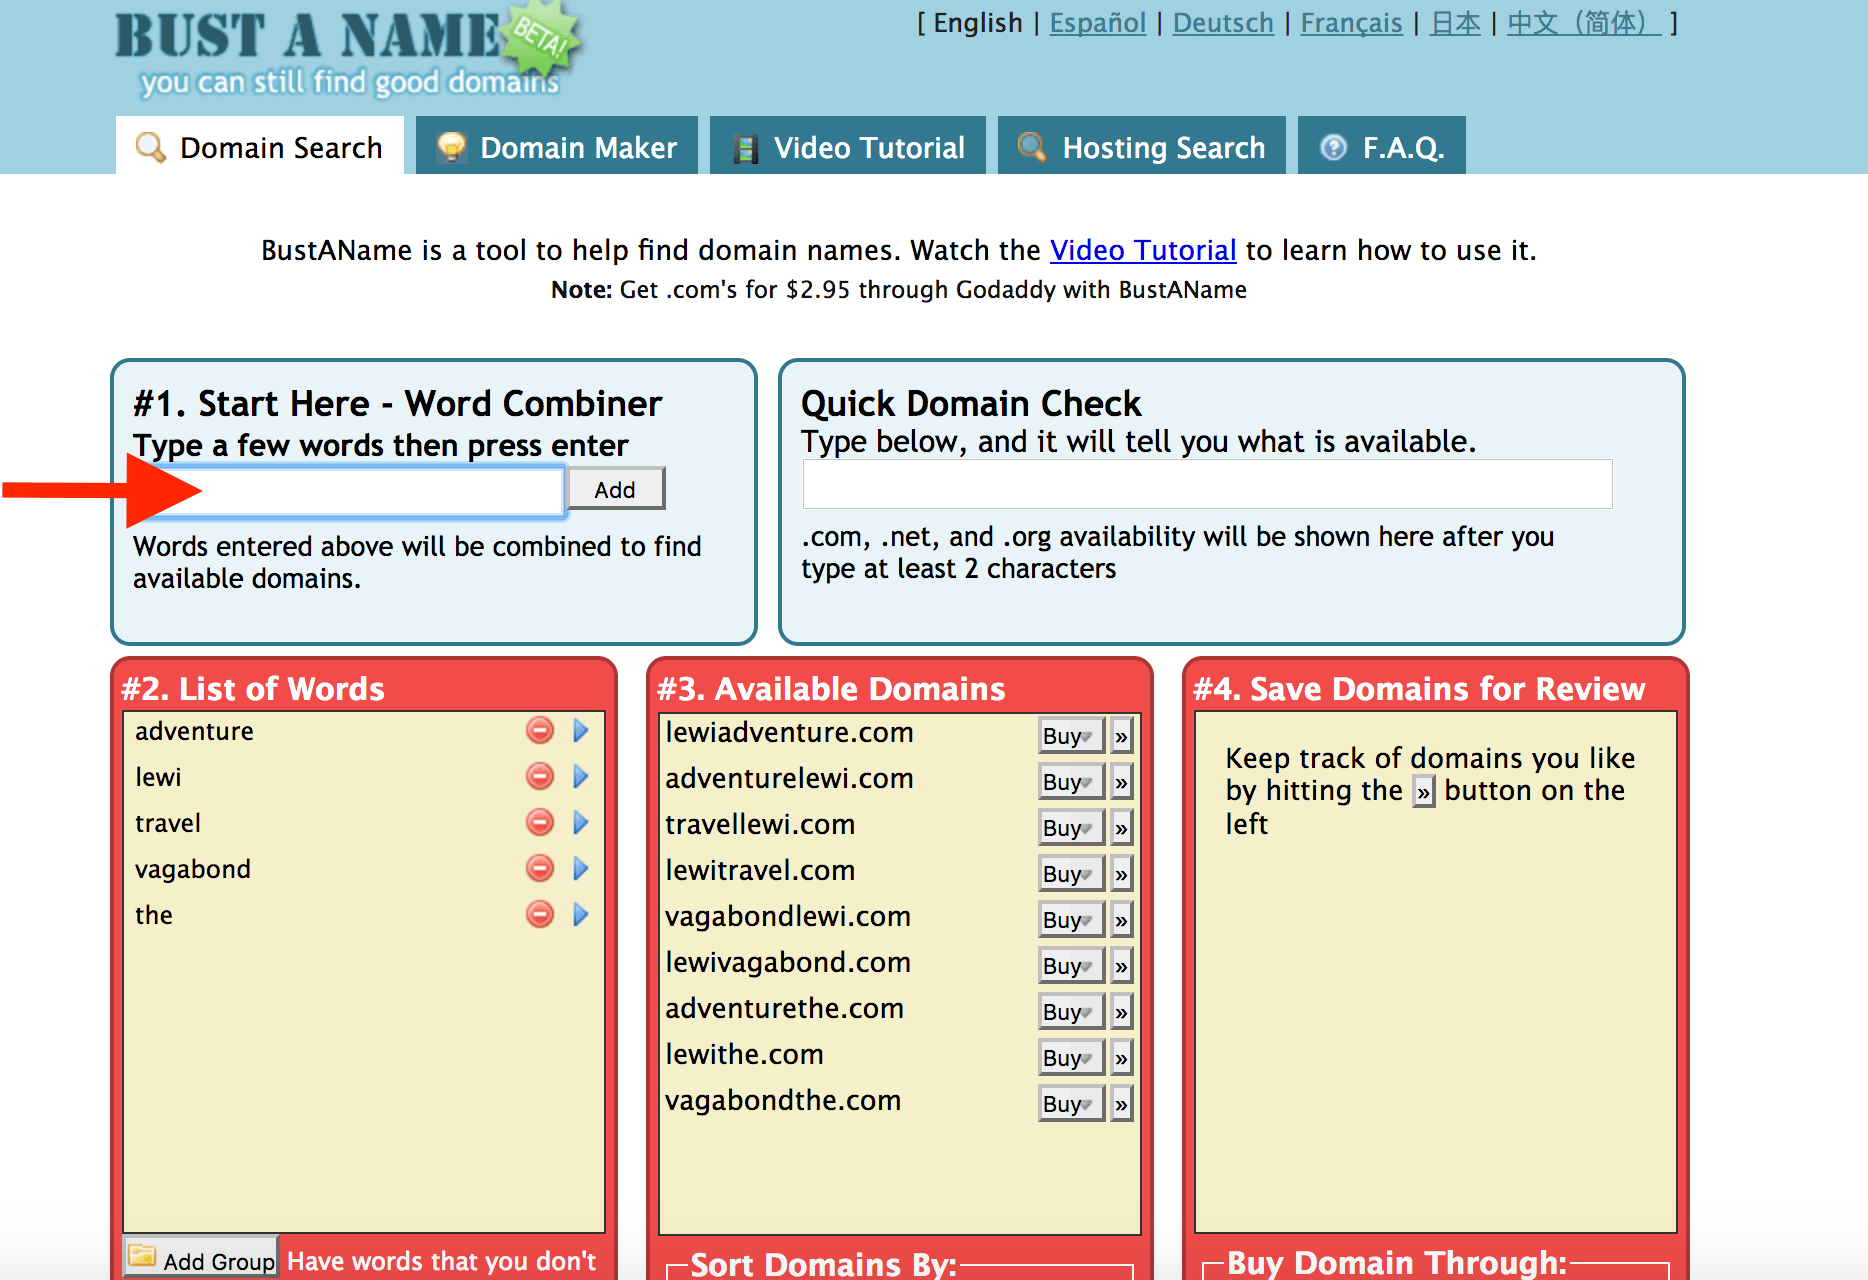
Task: Remove the word adventure with red minus icon
Action: point(540,731)
